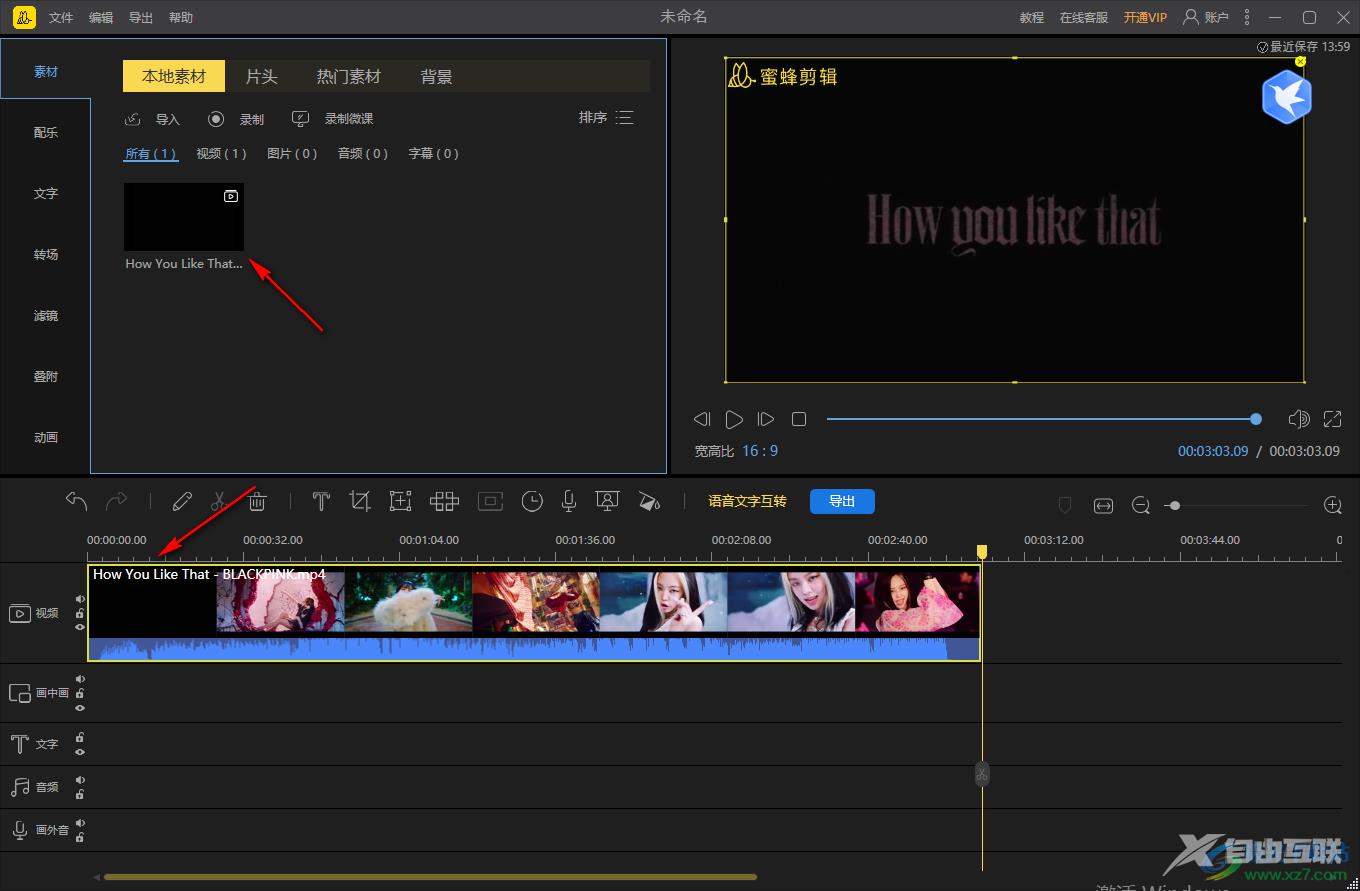Enter fullscreen preview mode
This screenshot has width=1360, height=891.
(x=1333, y=419)
